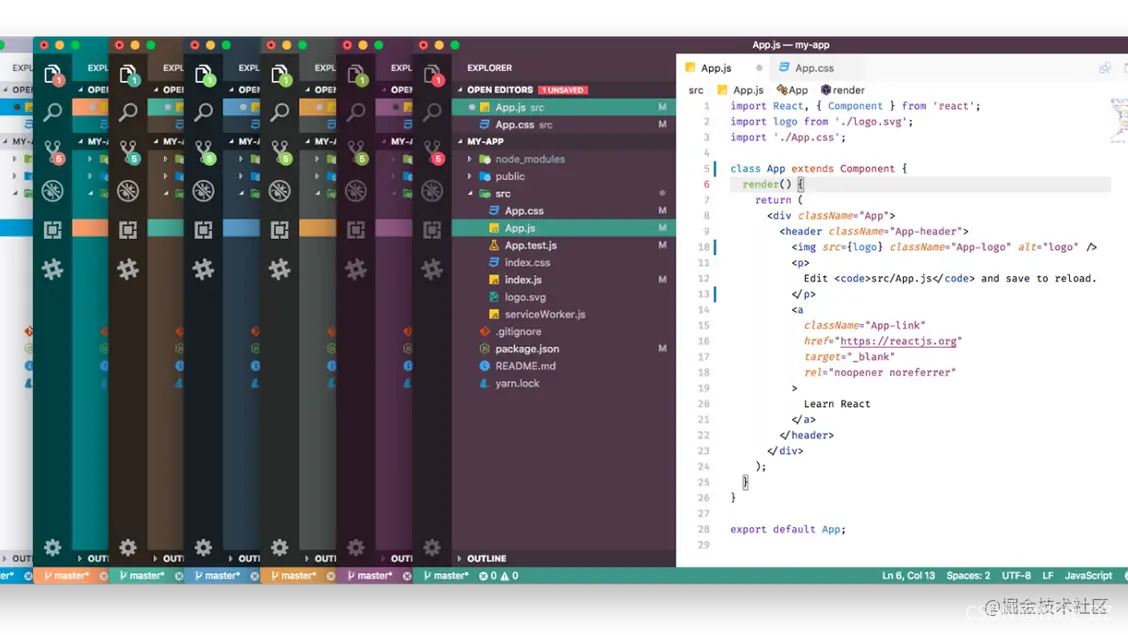Click https://reactjs.org link in the code
Screen dimensions: 1128x635
(x=898, y=341)
